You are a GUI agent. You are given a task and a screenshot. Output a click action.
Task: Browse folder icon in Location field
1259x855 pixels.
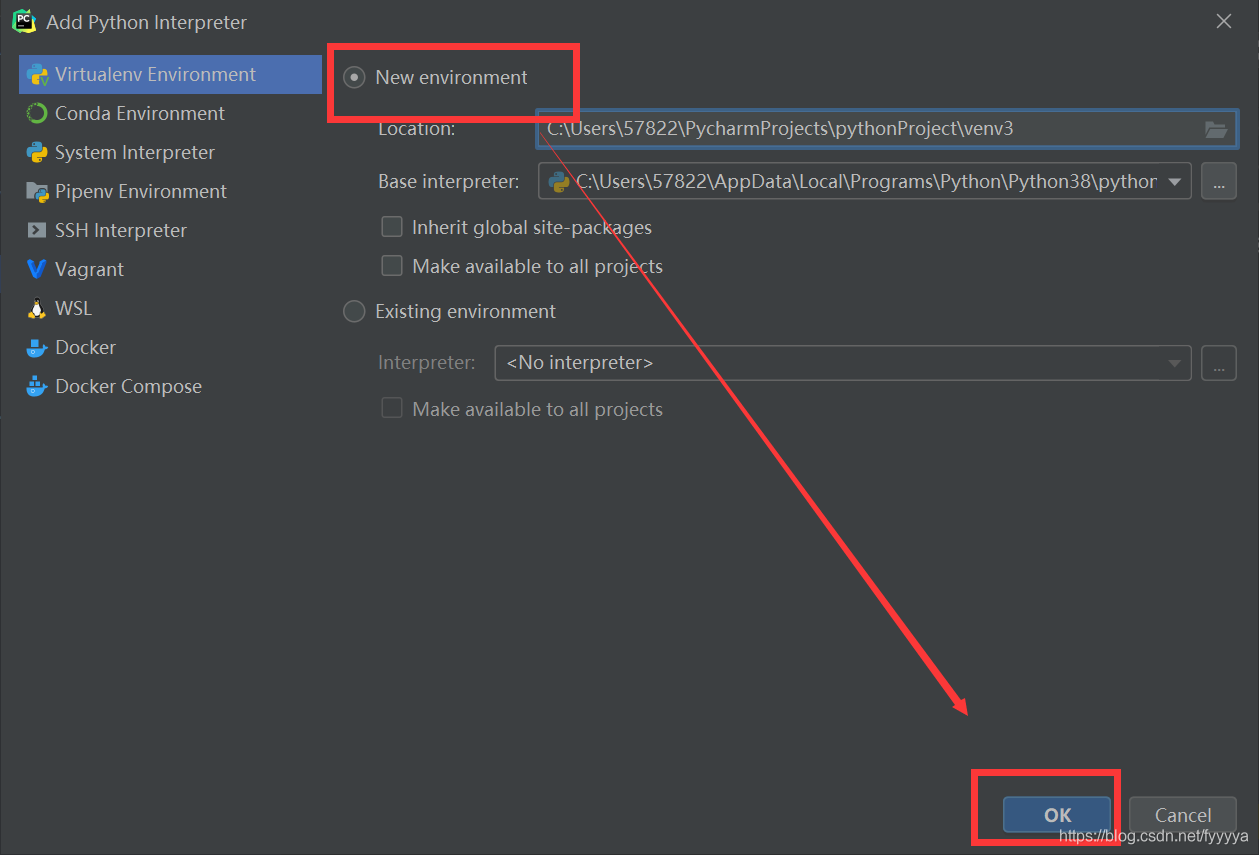(x=1215, y=129)
